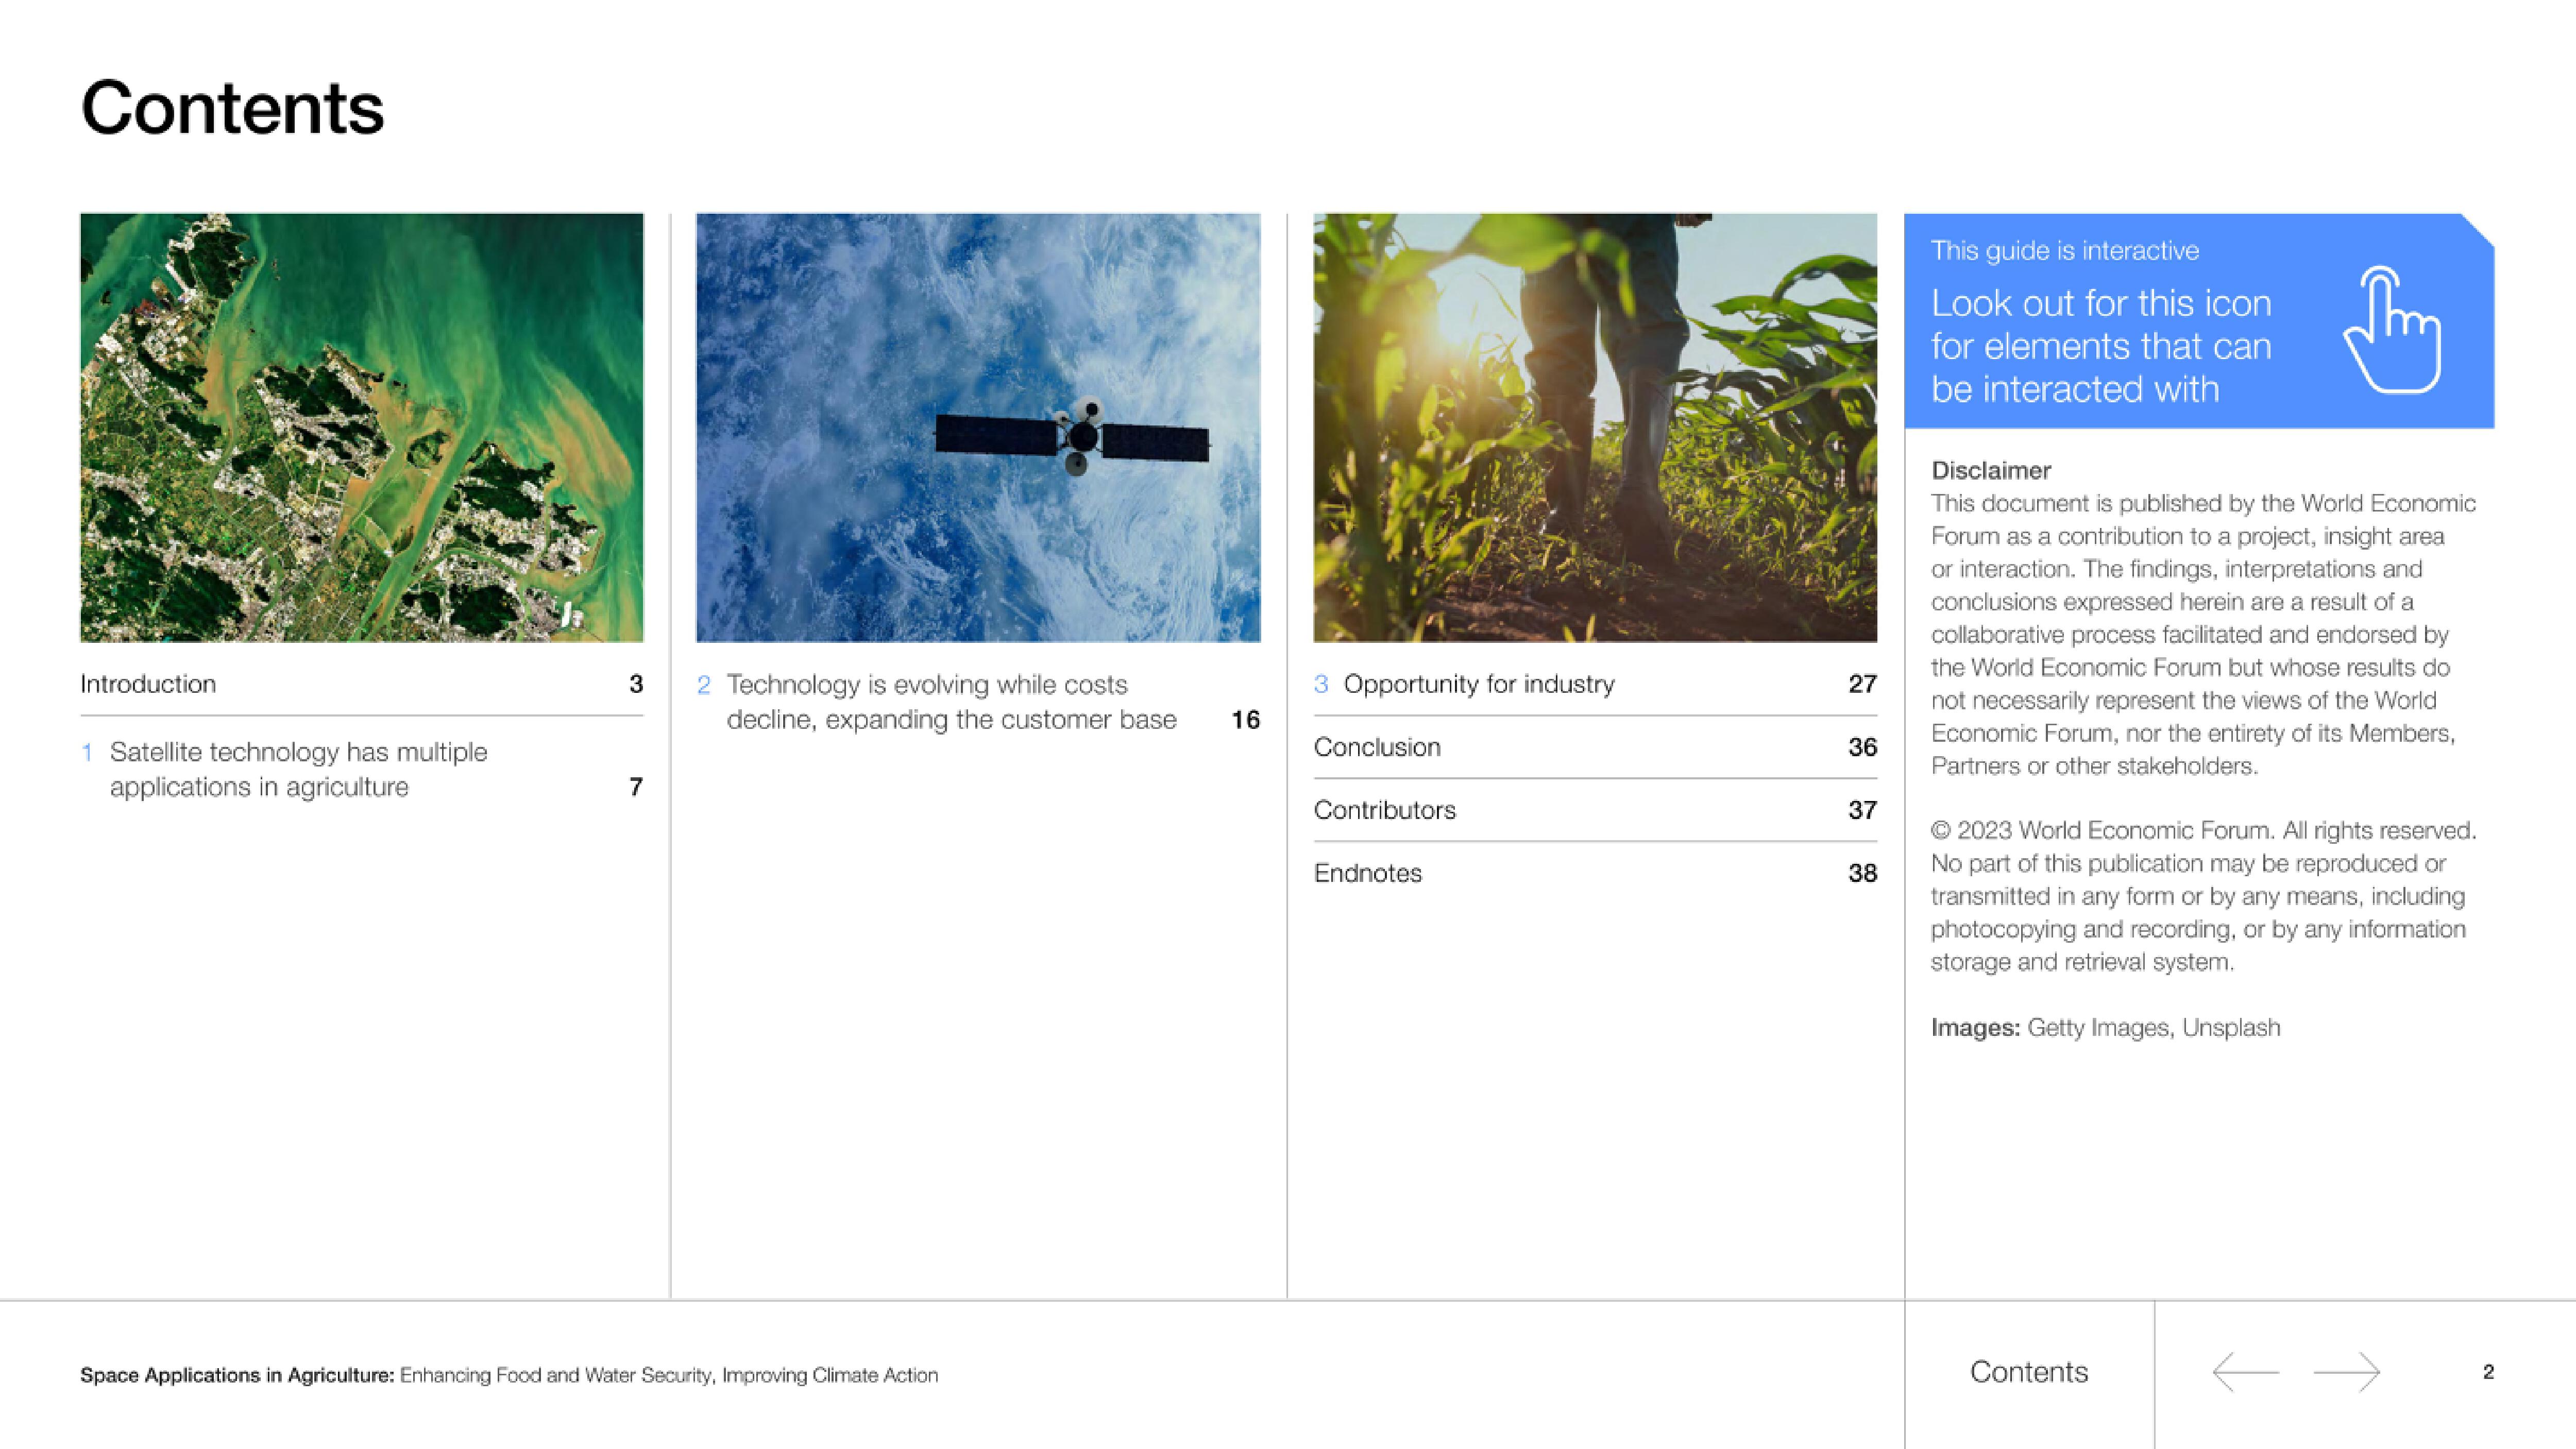The width and height of the screenshot is (2576, 1449).
Task: Select the orbiting satellite photo thumbnail
Action: 978,427
